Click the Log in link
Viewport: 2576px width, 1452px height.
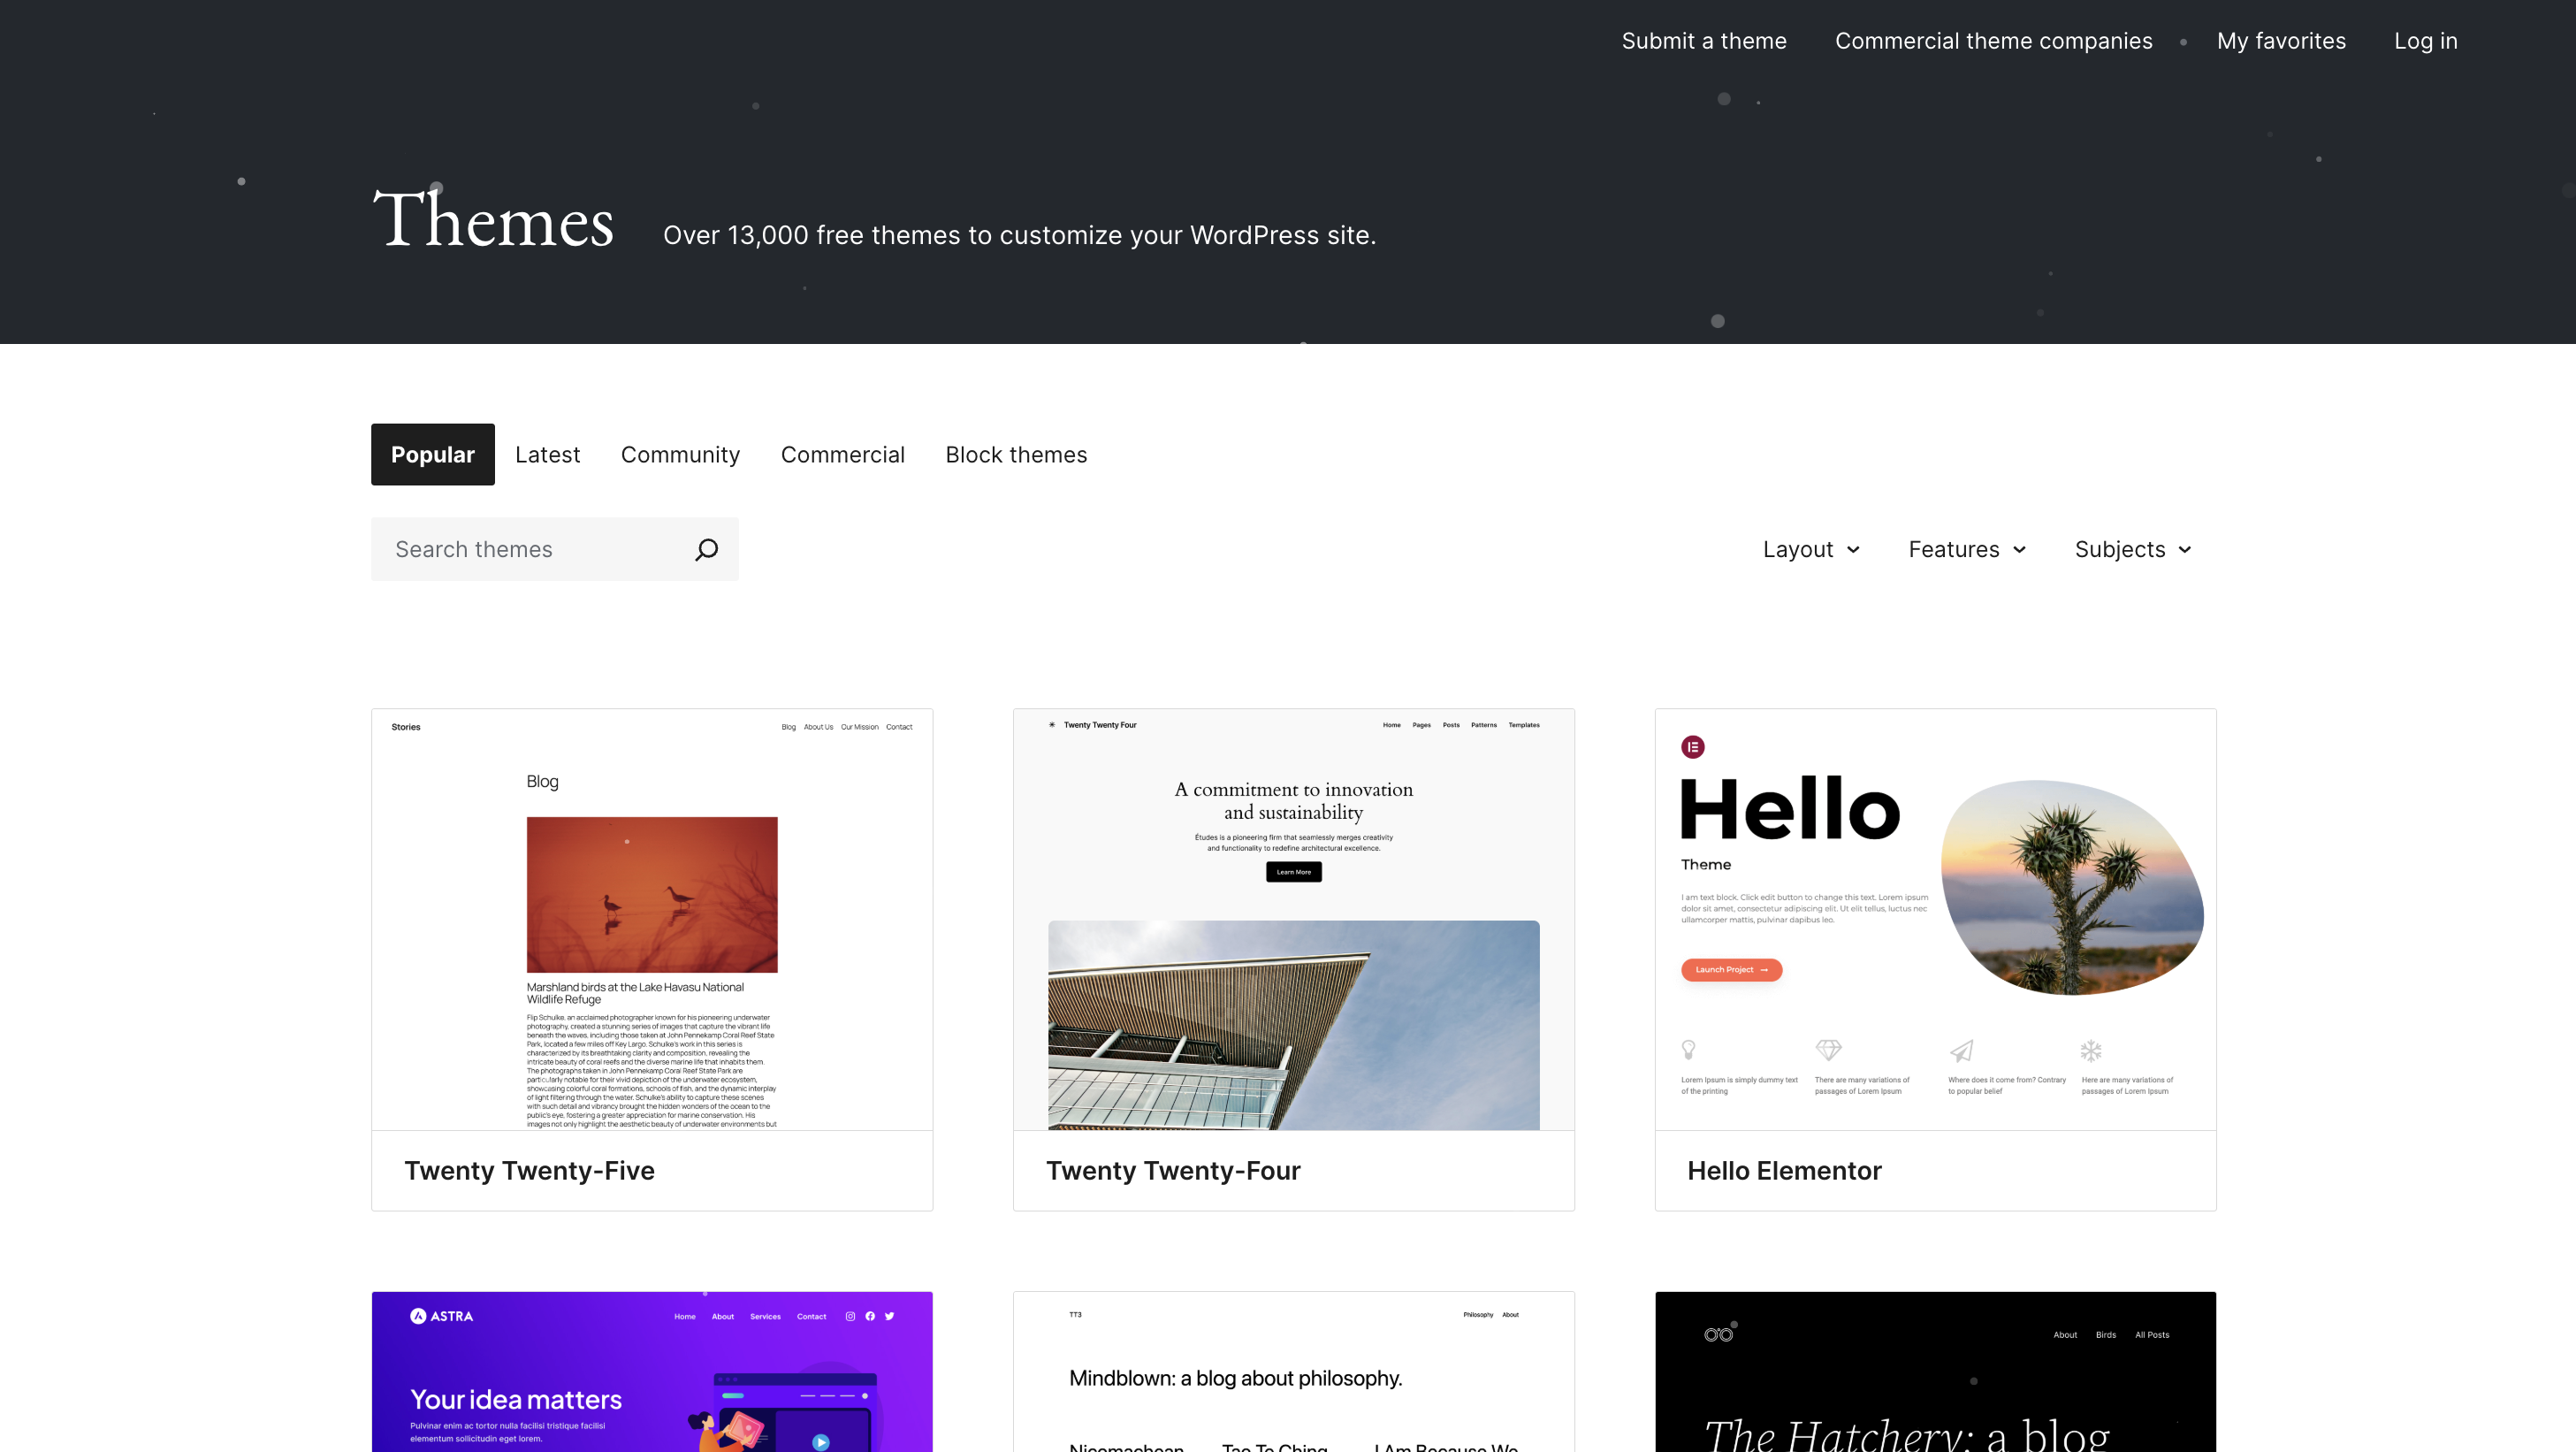point(2425,41)
